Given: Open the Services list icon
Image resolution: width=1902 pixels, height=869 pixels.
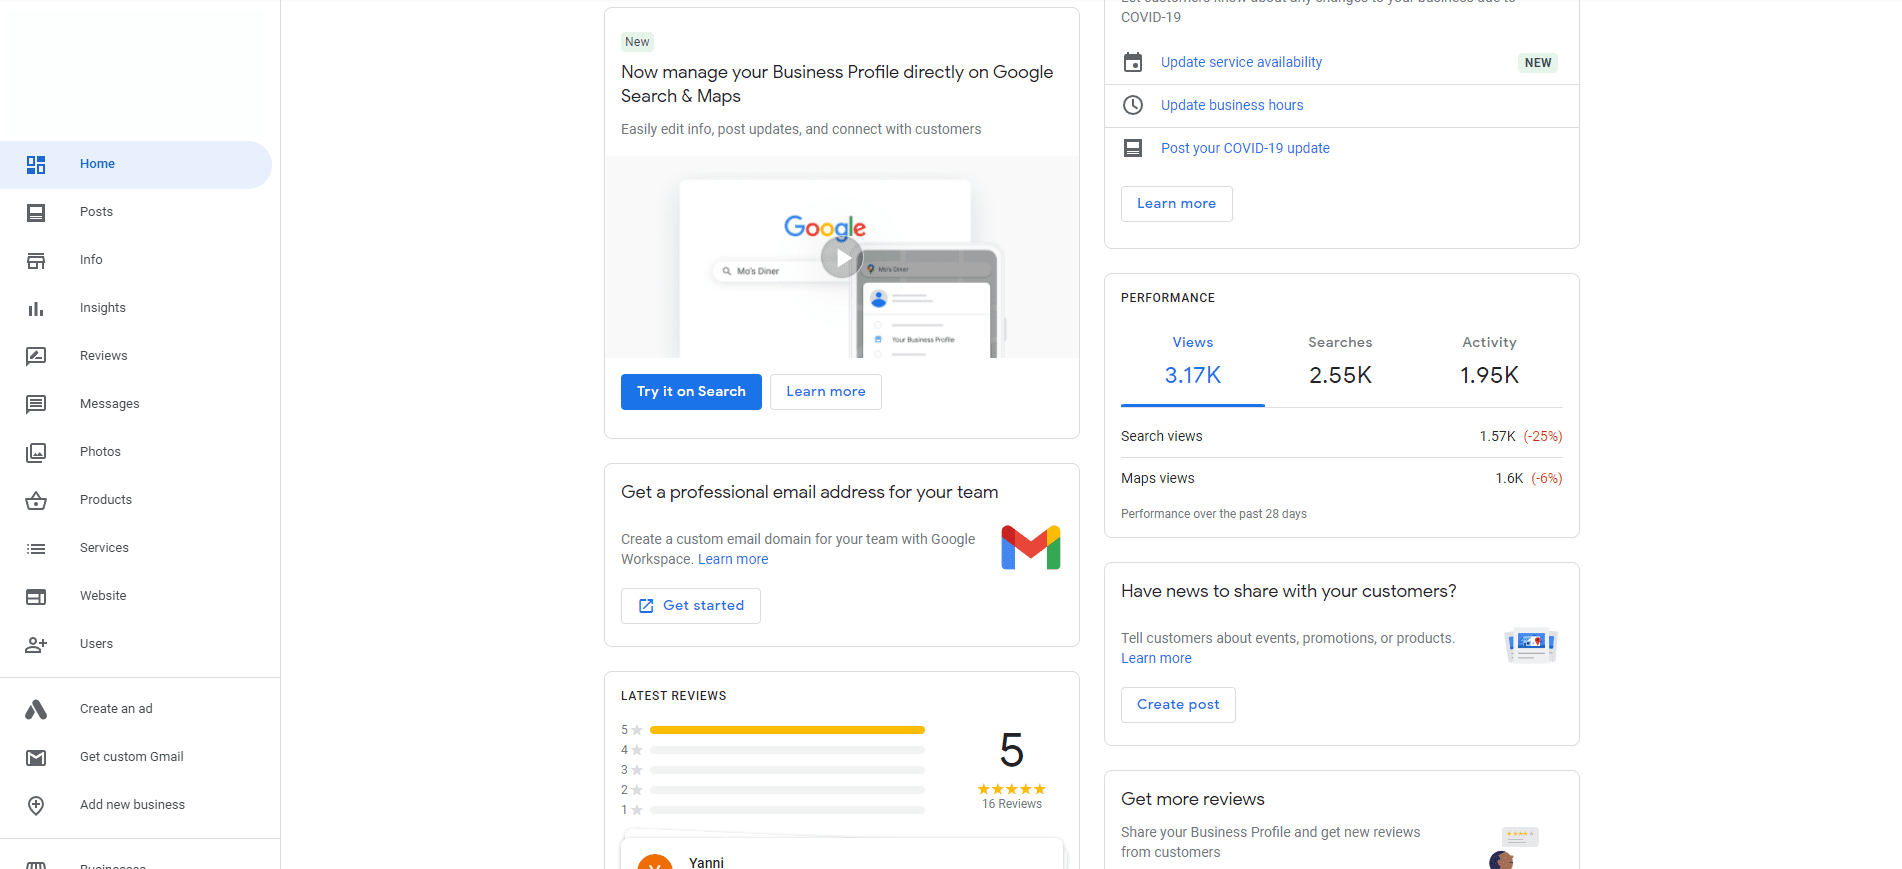Looking at the screenshot, I should pos(36,548).
